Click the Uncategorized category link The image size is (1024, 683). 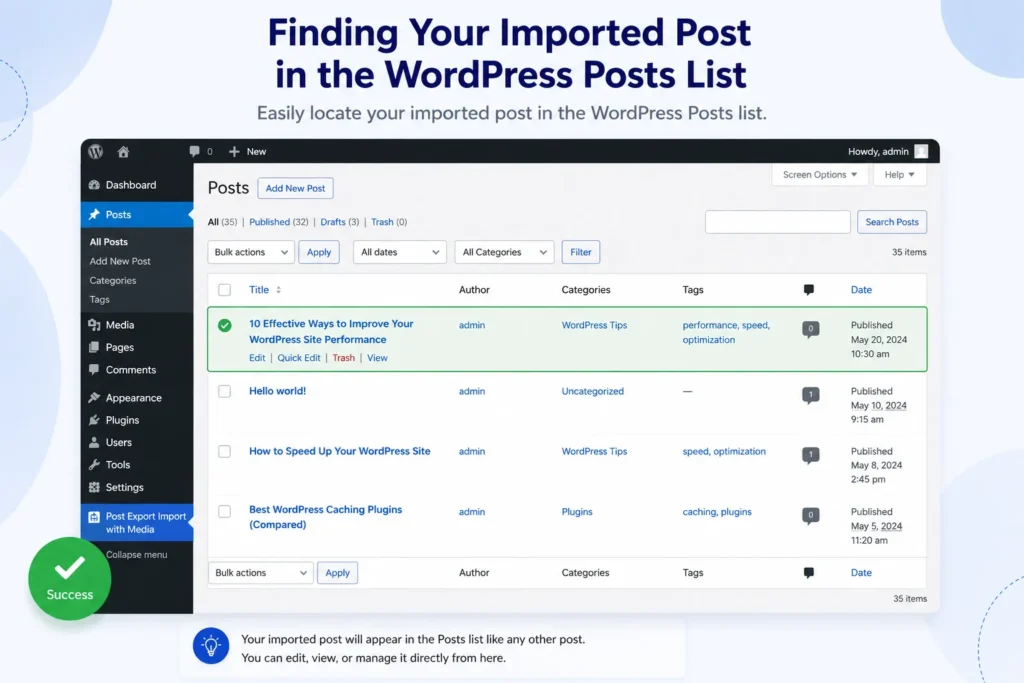point(592,391)
